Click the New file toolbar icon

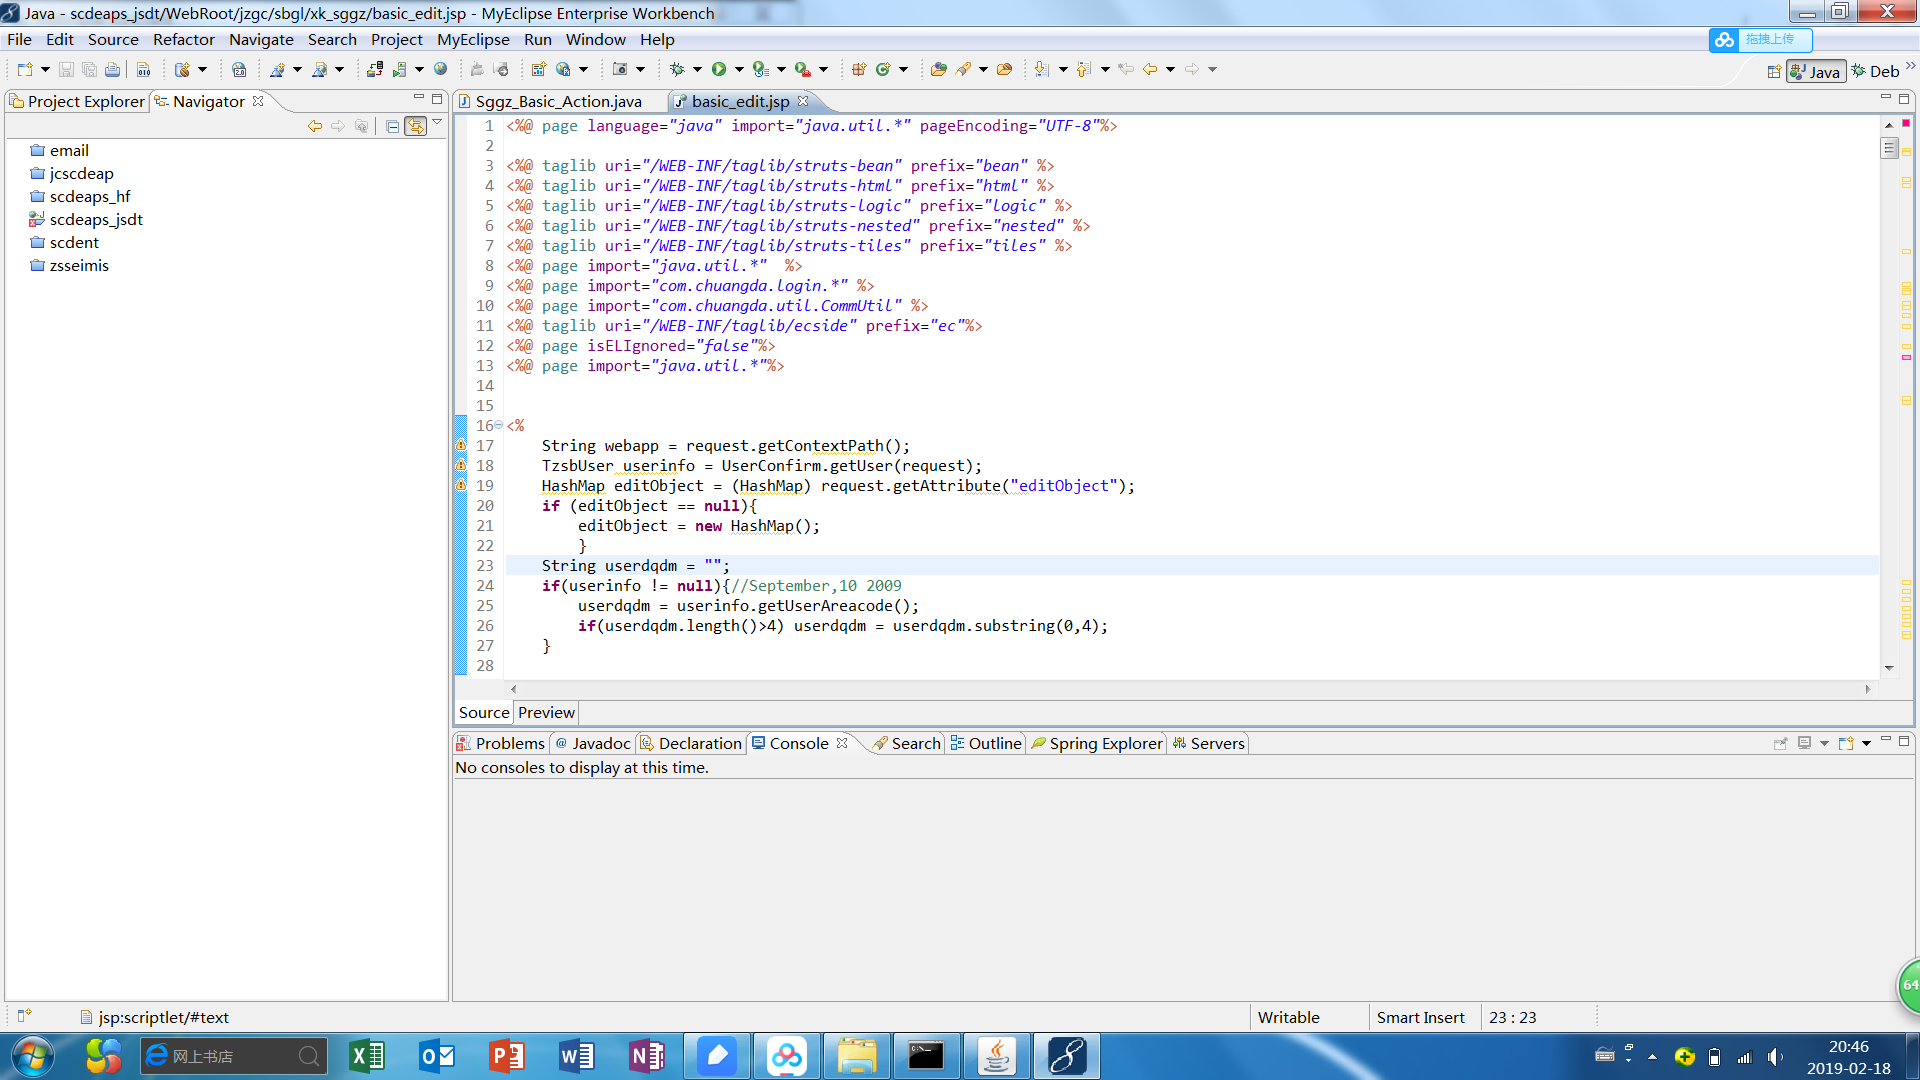pos(24,69)
